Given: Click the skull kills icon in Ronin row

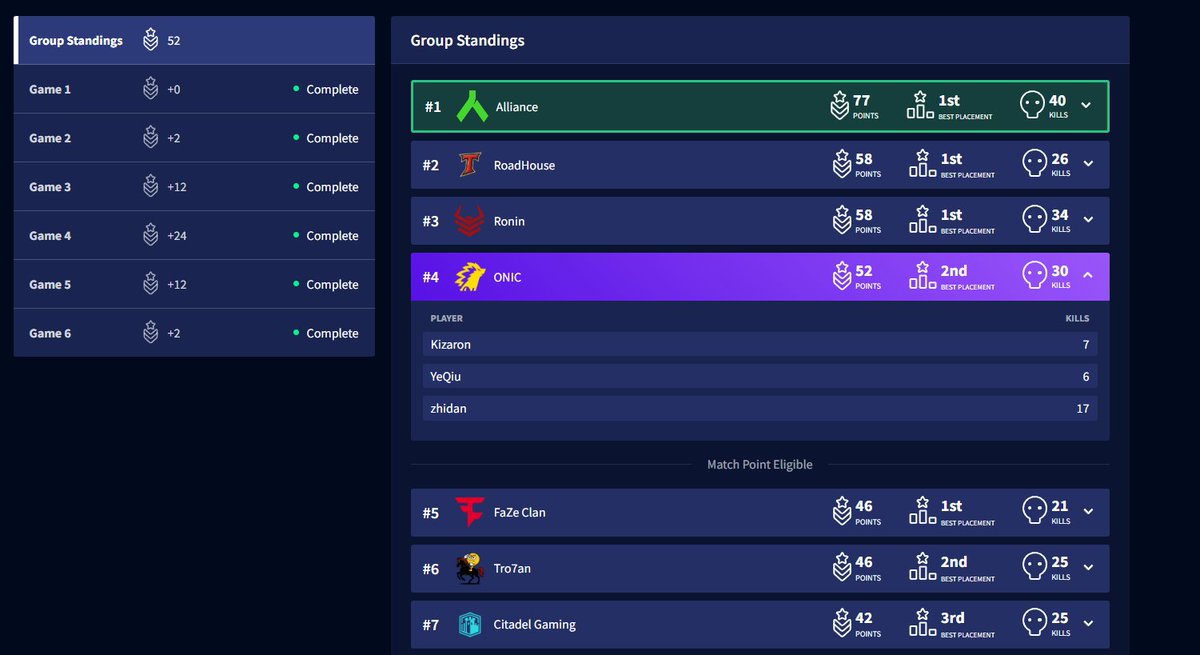Looking at the screenshot, I should point(1034,220).
